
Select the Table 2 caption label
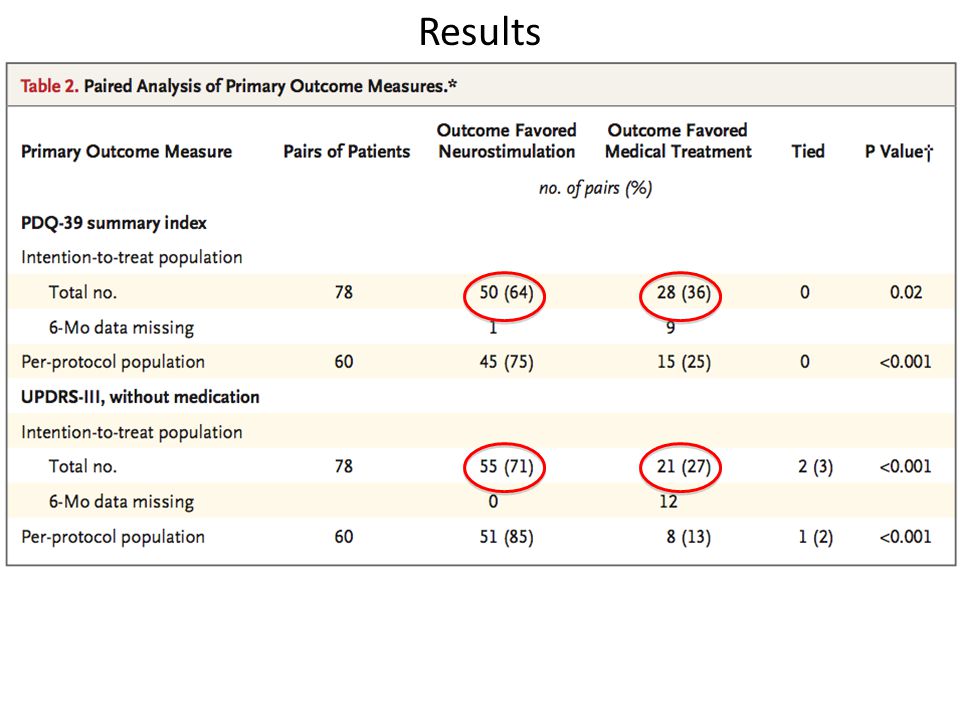50,86
